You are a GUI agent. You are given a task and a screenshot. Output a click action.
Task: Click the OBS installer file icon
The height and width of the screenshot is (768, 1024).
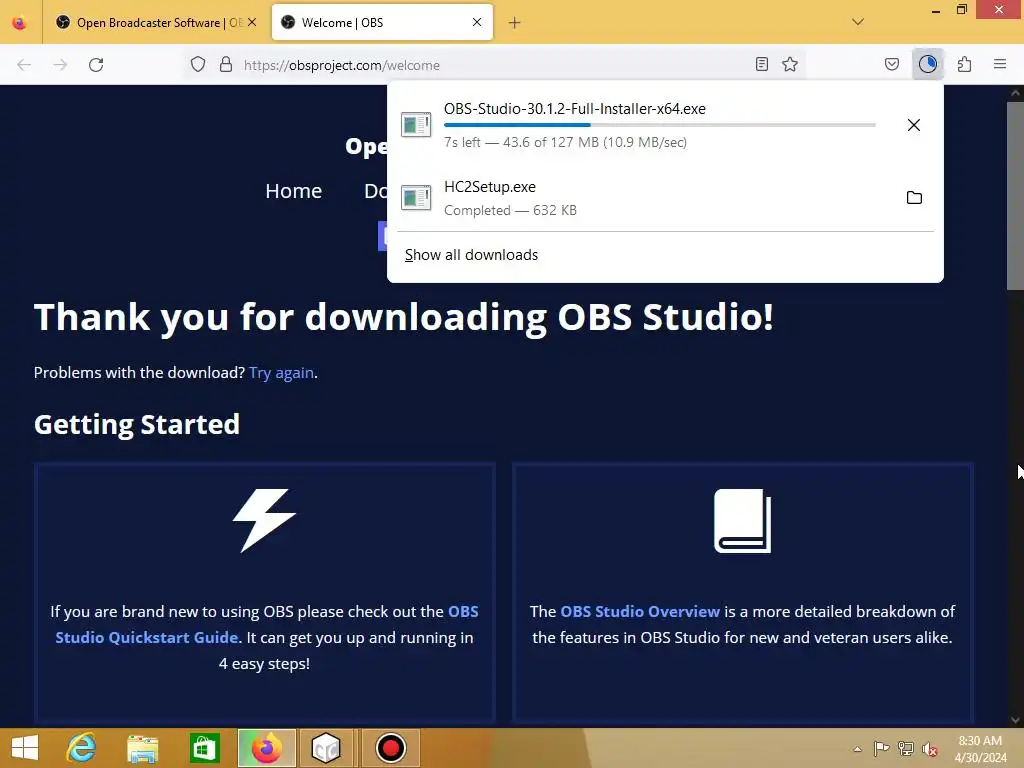[416, 124]
